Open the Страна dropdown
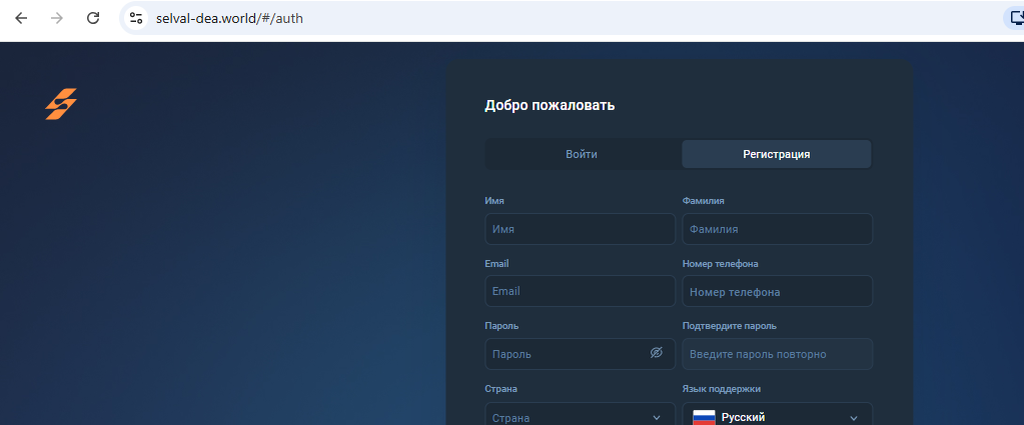The width and height of the screenshot is (1024, 425). pos(580,414)
